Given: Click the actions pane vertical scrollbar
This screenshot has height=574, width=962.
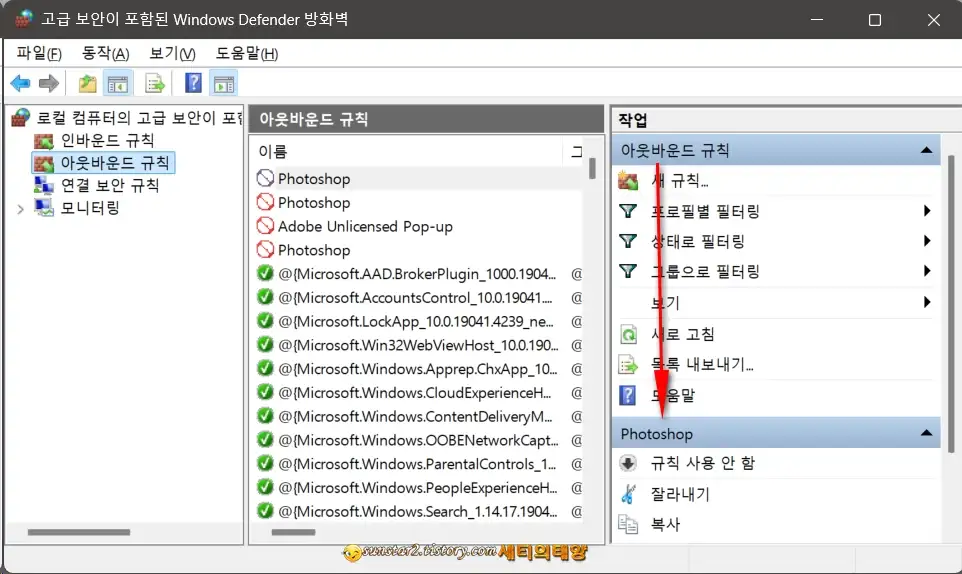Looking at the screenshot, I should [x=952, y=304].
